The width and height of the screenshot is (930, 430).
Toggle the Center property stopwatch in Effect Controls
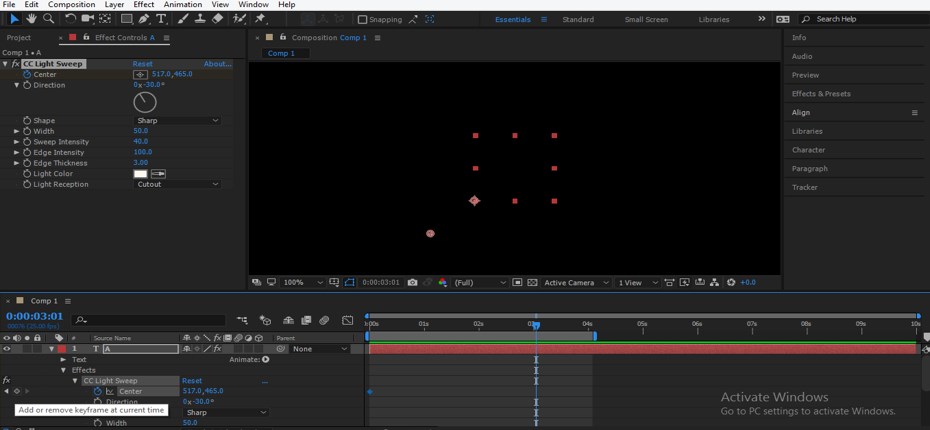27,74
